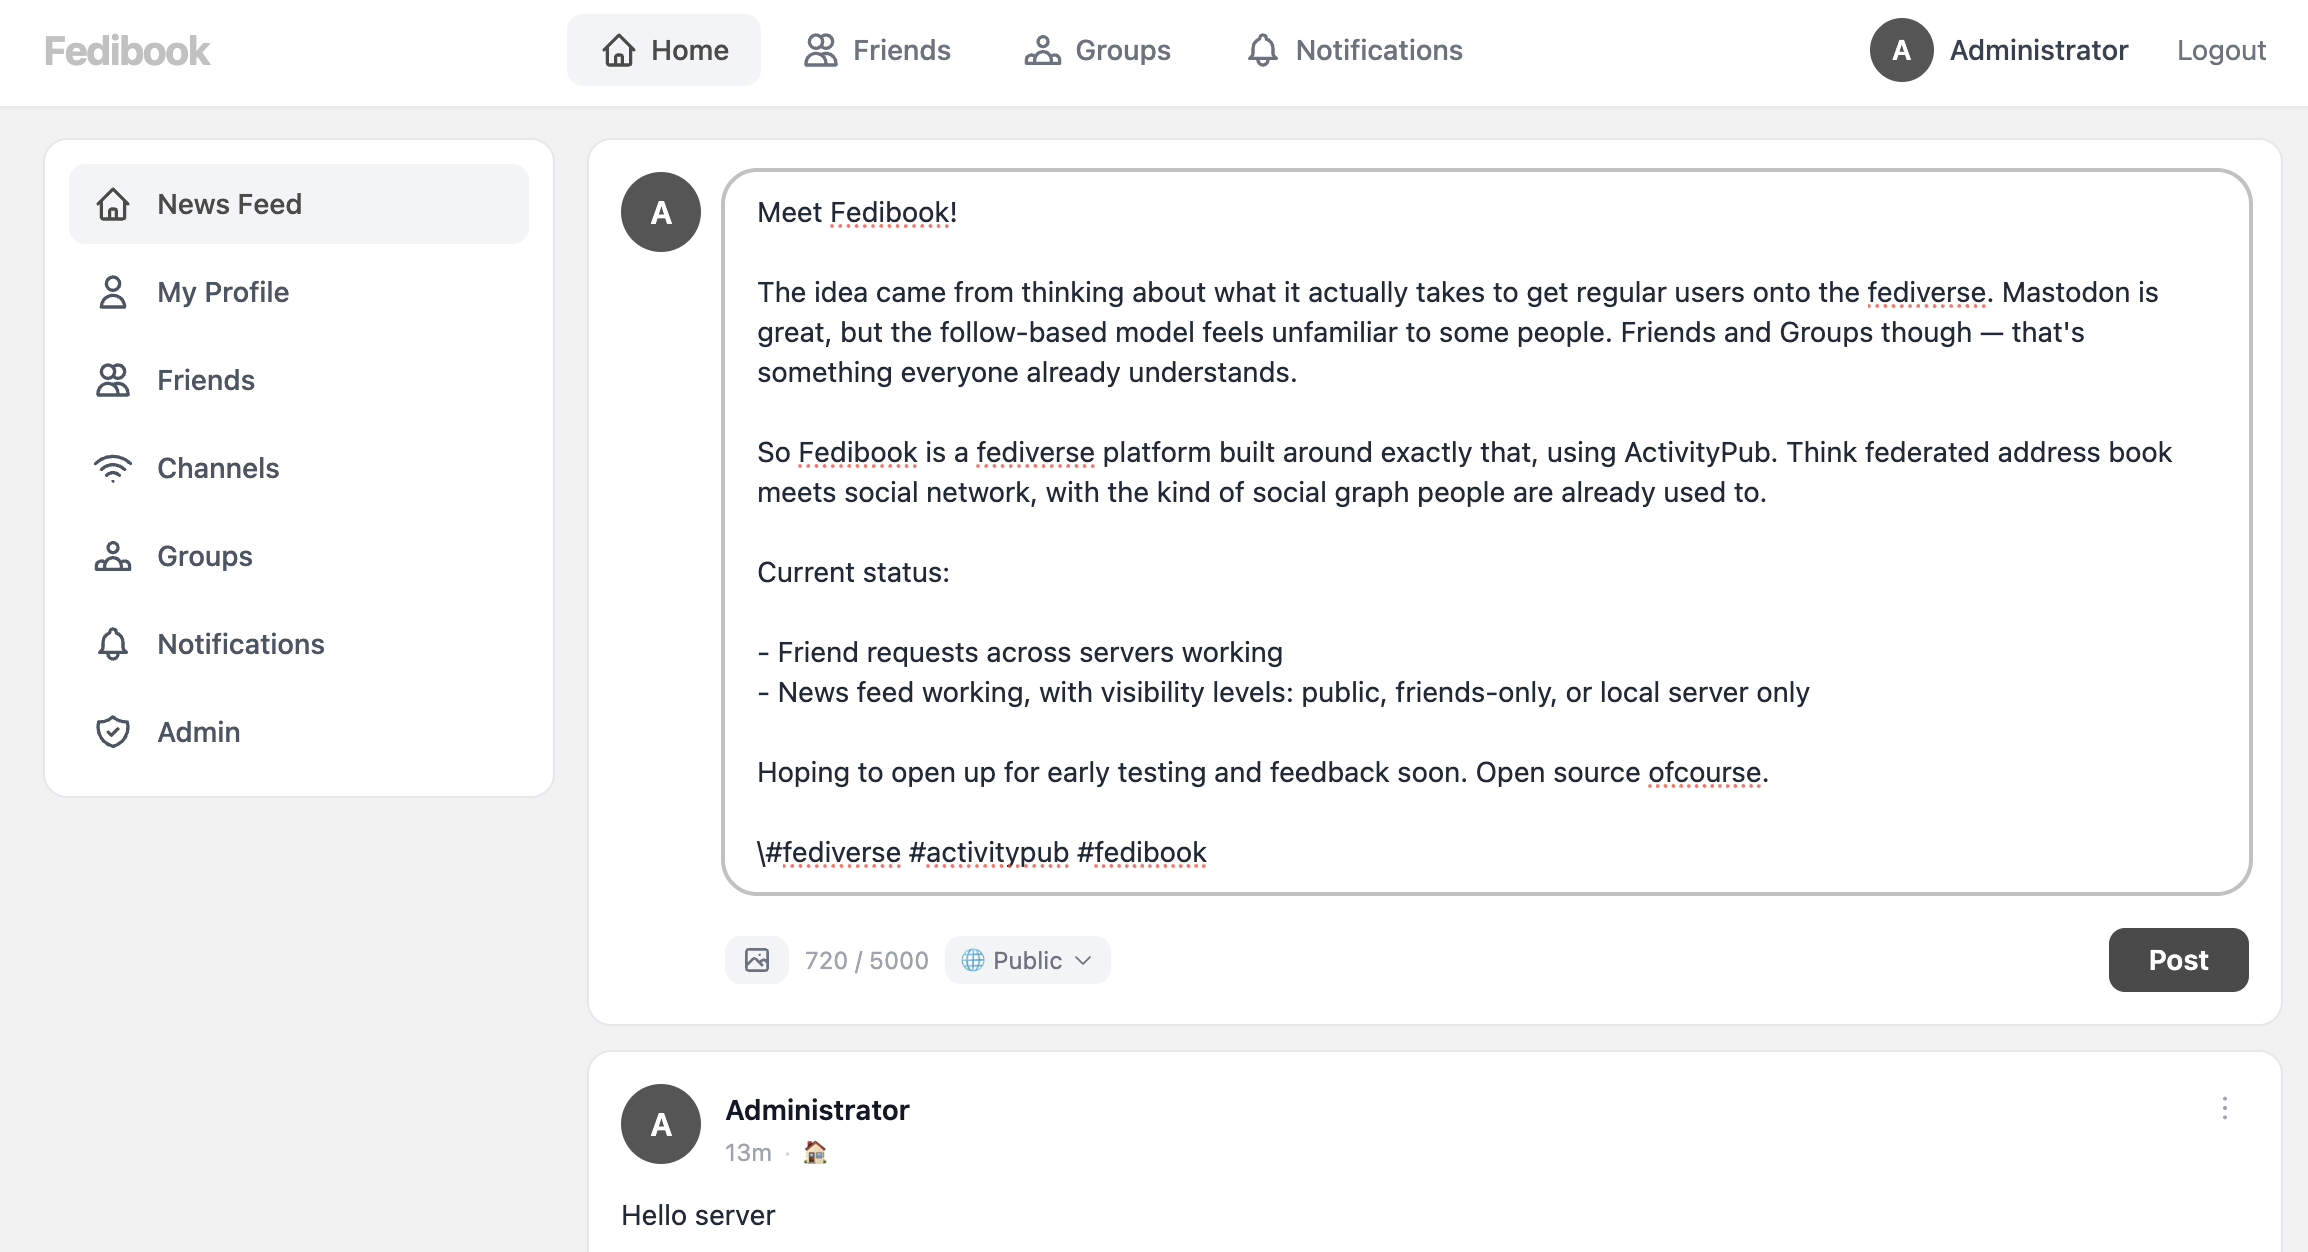This screenshot has width=2308, height=1252.
Task: Open Friends from the left sidebar
Action: coord(205,380)
